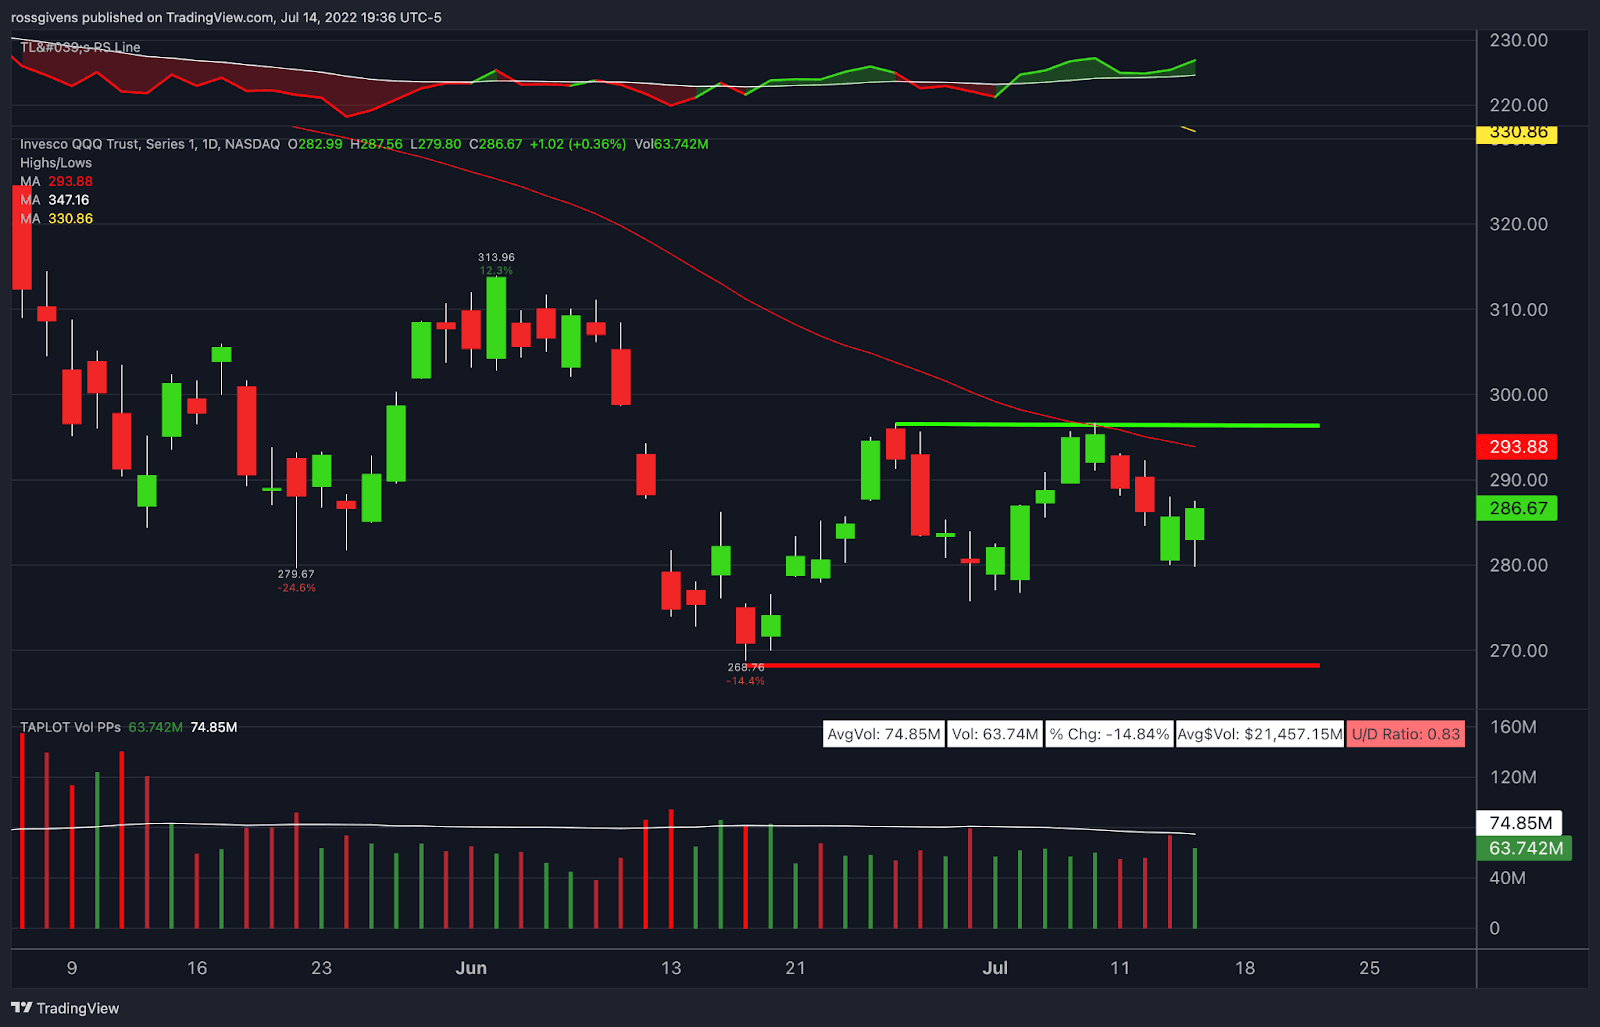
Task: Click the "Avg$Vol: $21,457.15M" stat box
Action: tap(1259, 733)
